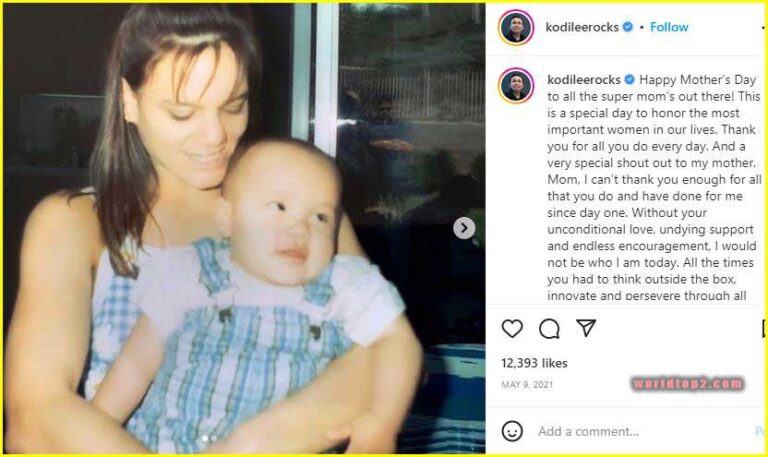Click the verified badge beside header username
The image size is (768, 457).
[627, 27]
